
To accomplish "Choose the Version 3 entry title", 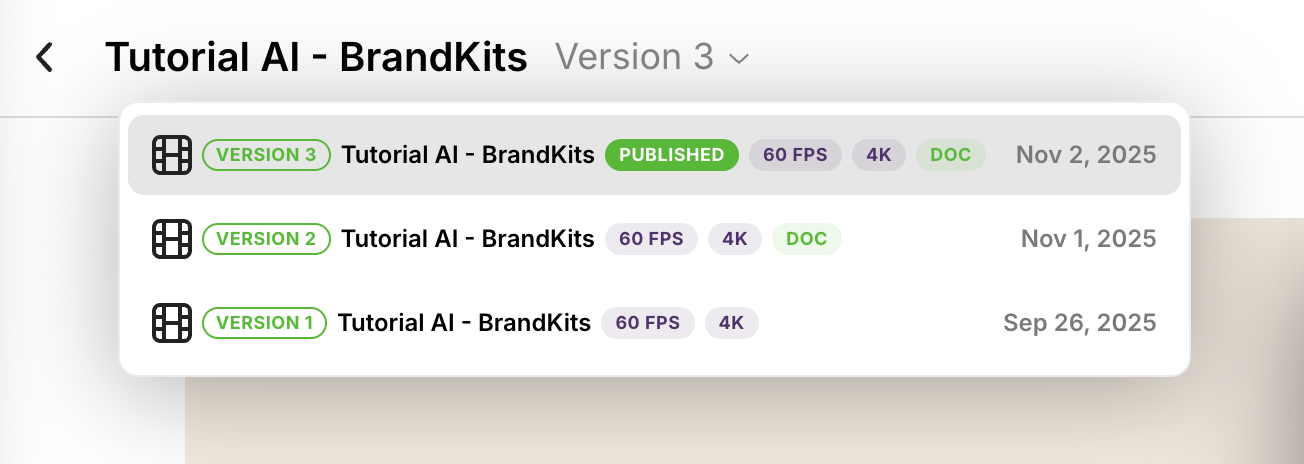I will [x=467, y=155].
